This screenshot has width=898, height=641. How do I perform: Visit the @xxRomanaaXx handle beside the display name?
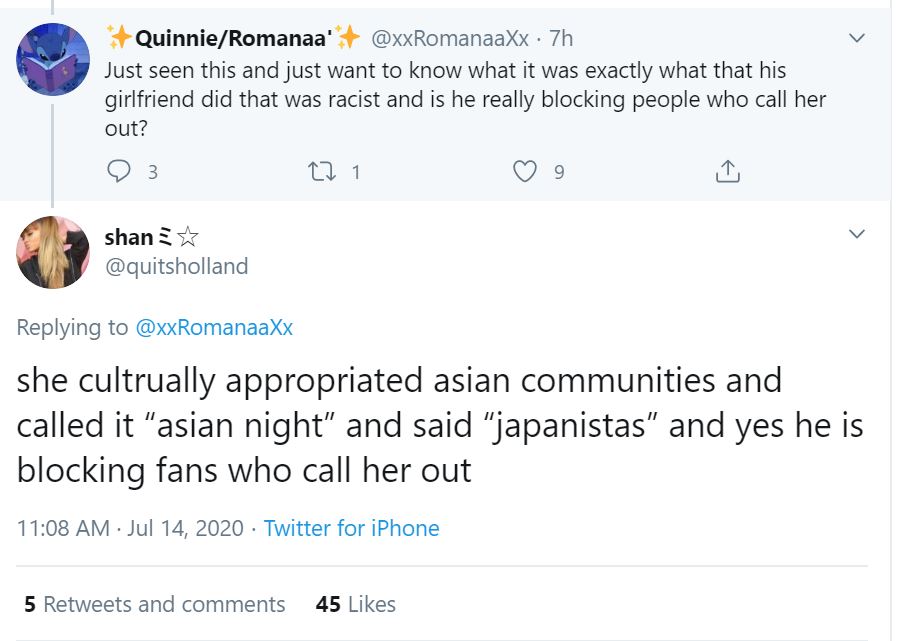[450, 39]
